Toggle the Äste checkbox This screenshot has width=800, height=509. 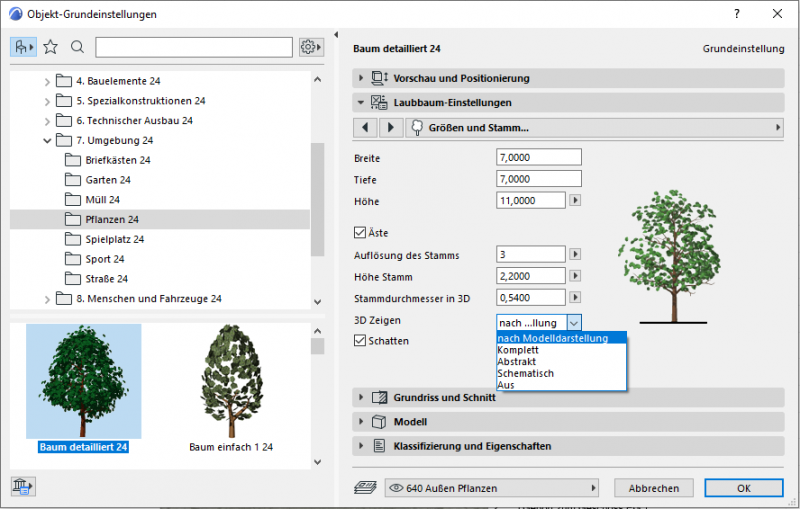click(361, 232)
